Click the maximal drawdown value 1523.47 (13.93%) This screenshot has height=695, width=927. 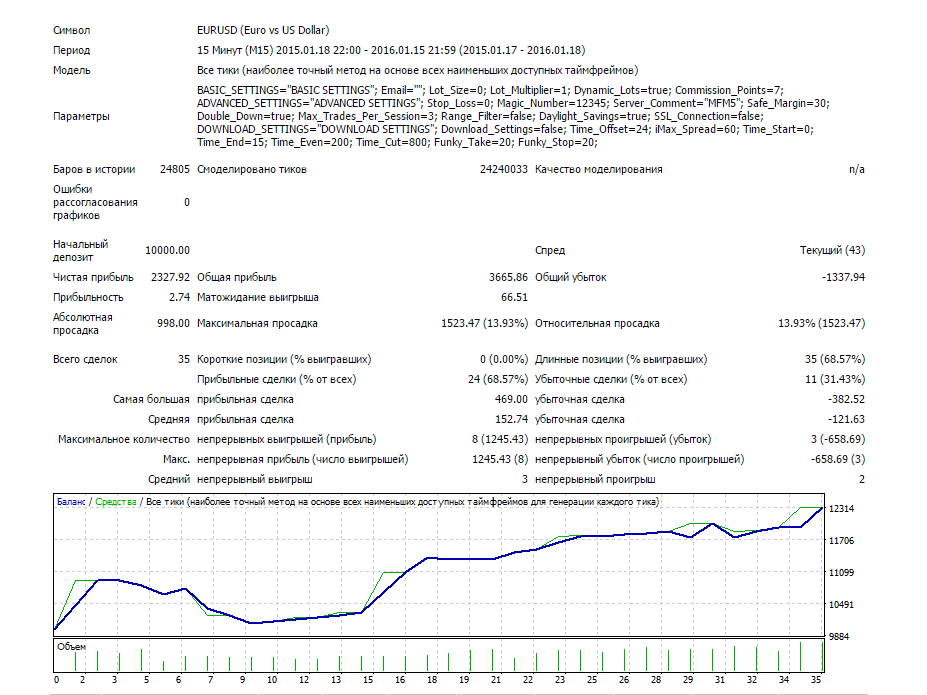(485, 323)
